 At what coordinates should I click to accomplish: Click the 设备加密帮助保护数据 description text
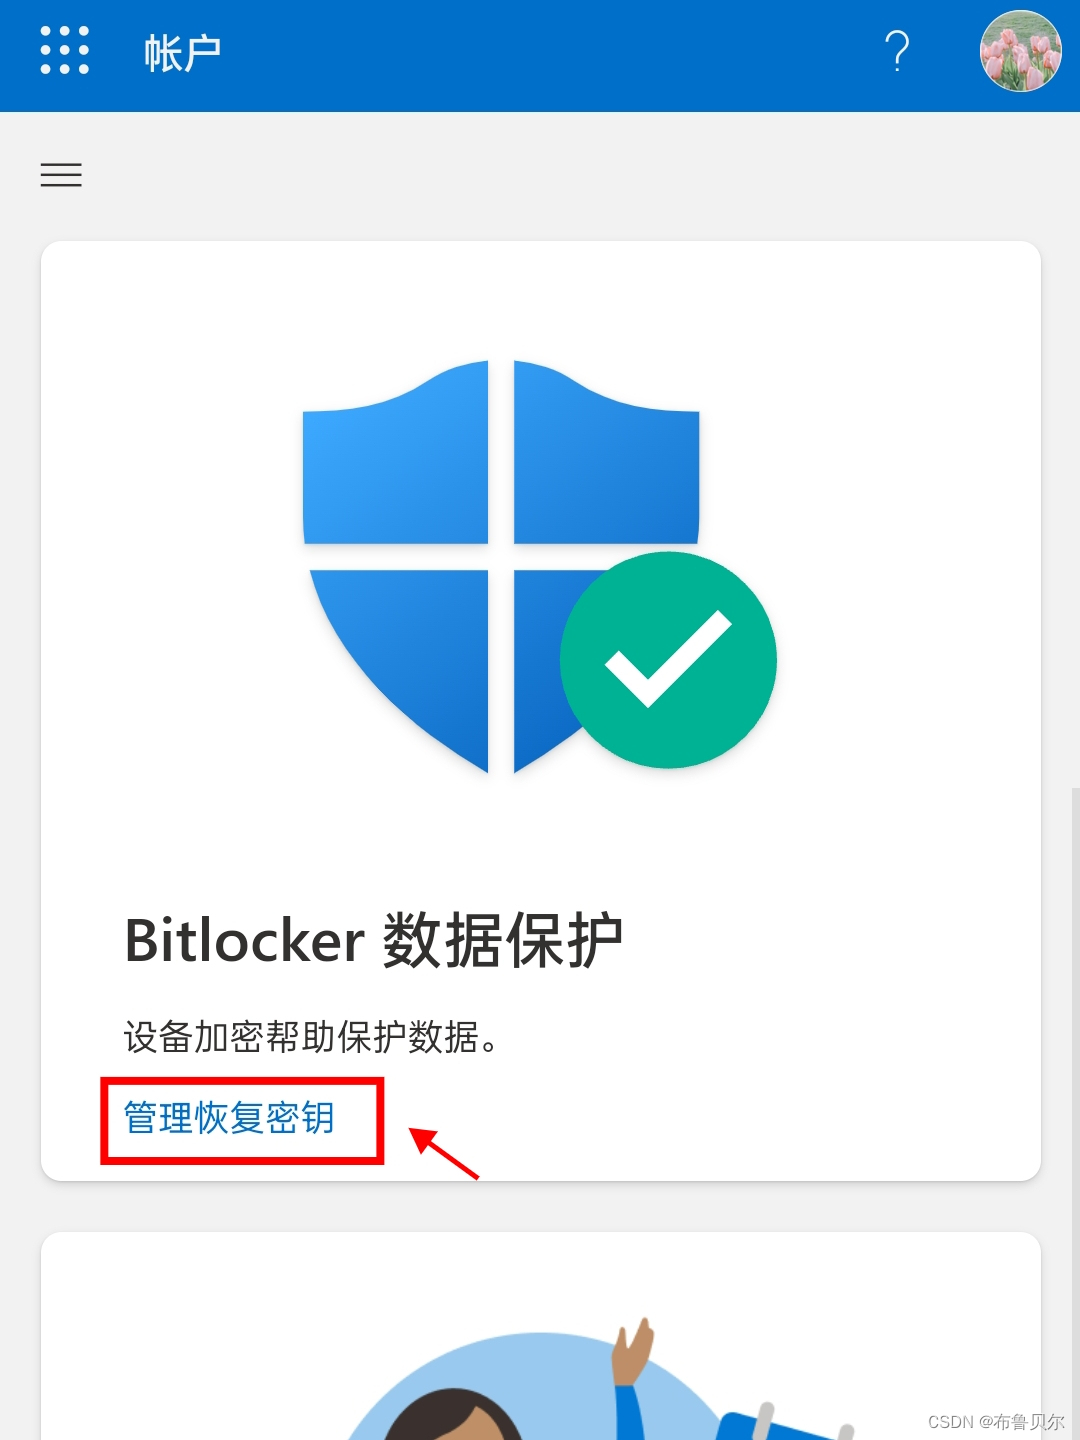pos(311,1037)
